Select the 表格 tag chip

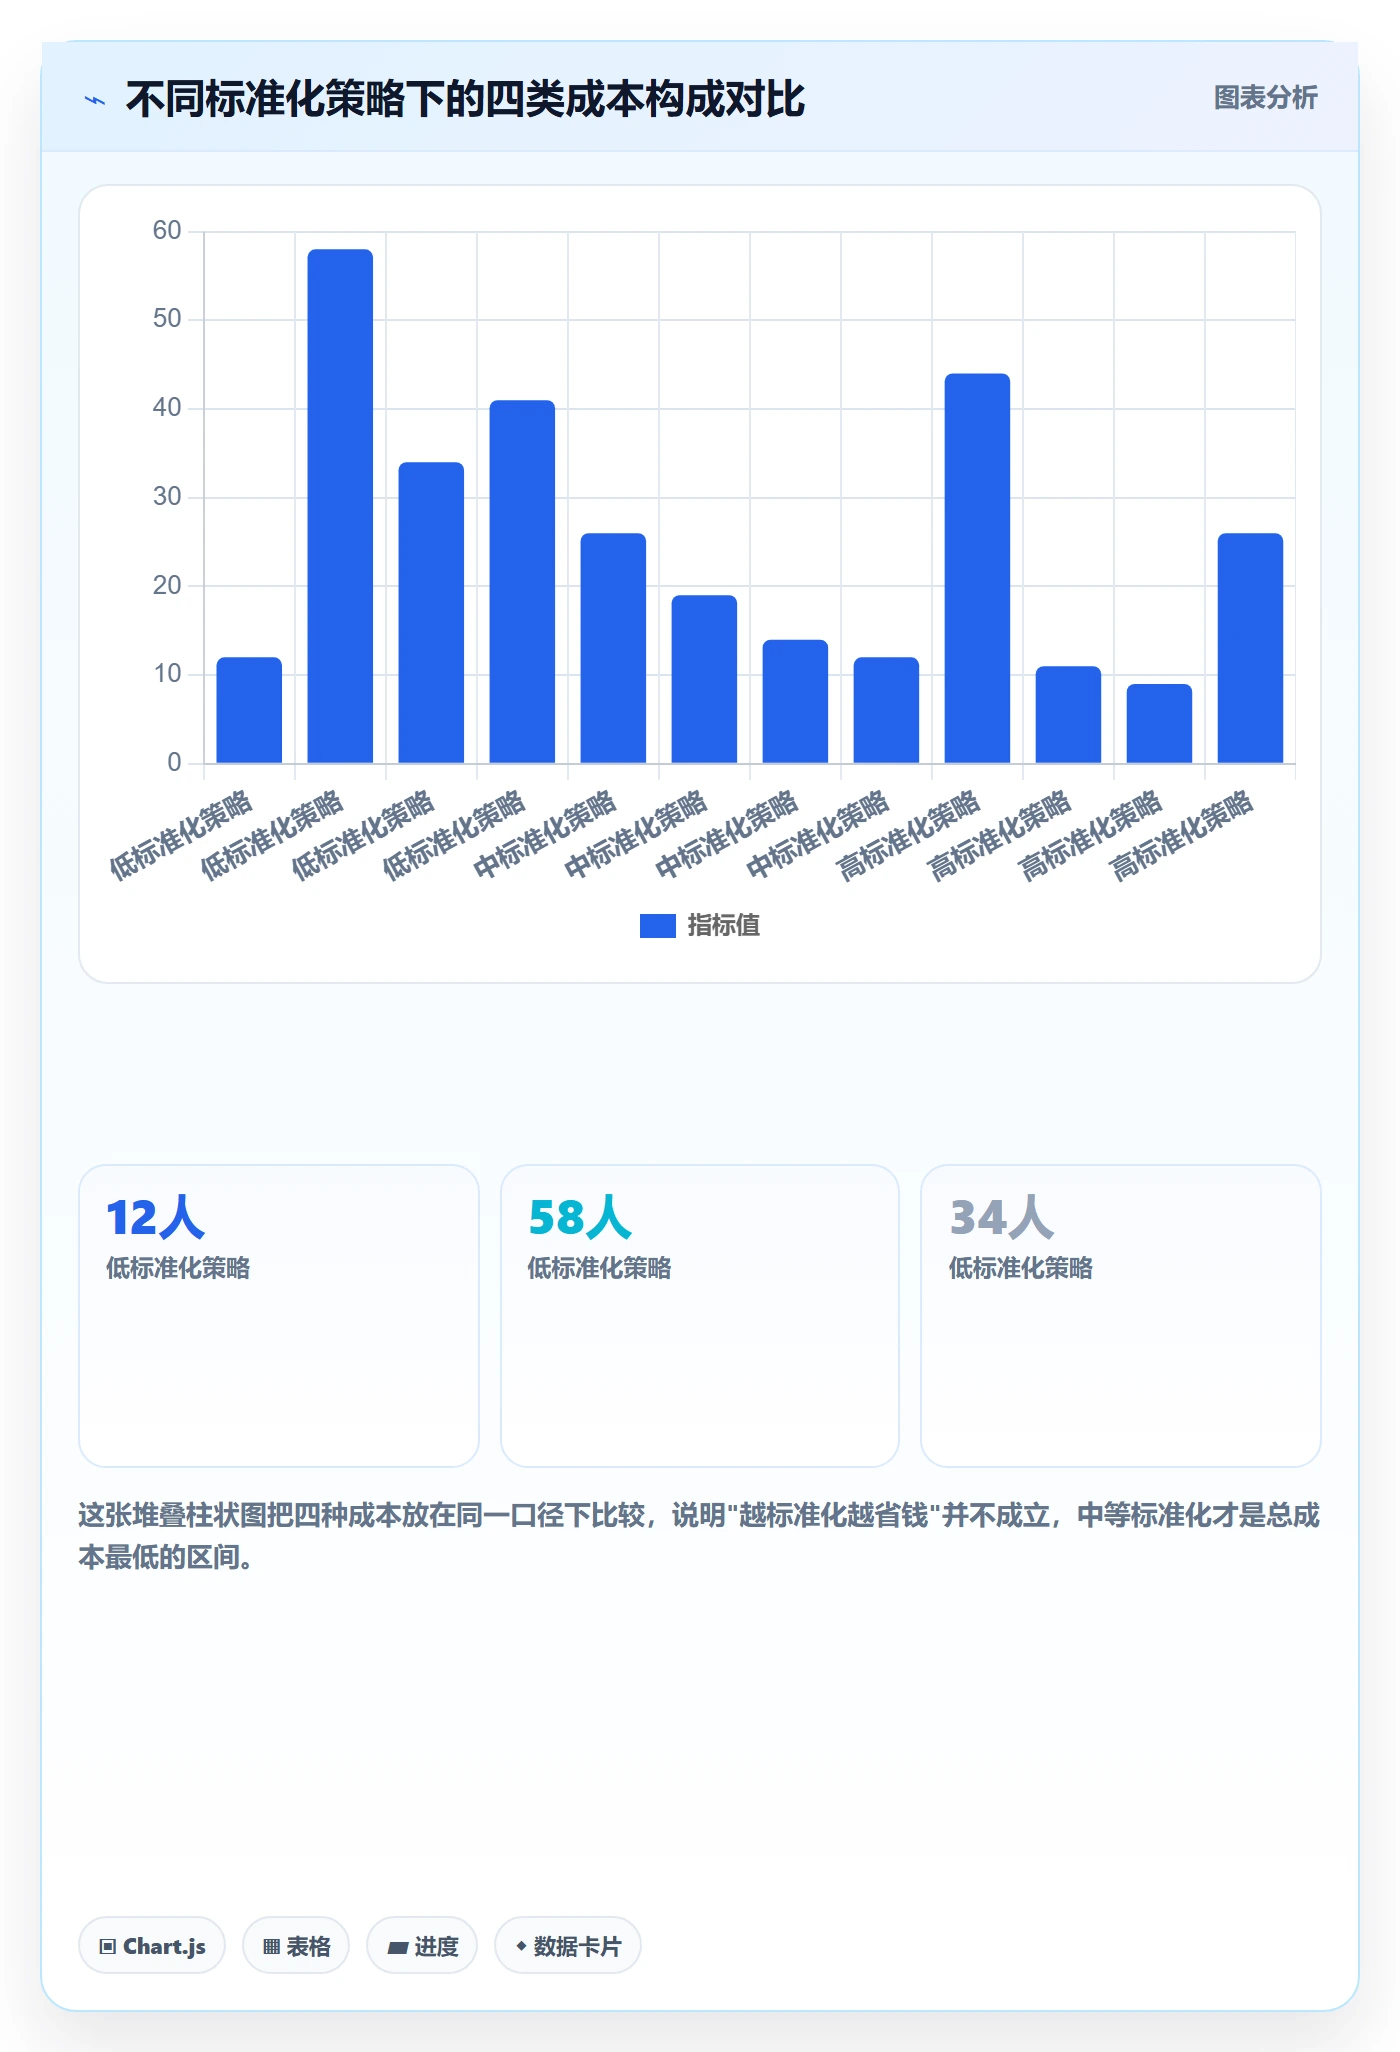[x=296, y=1945]
